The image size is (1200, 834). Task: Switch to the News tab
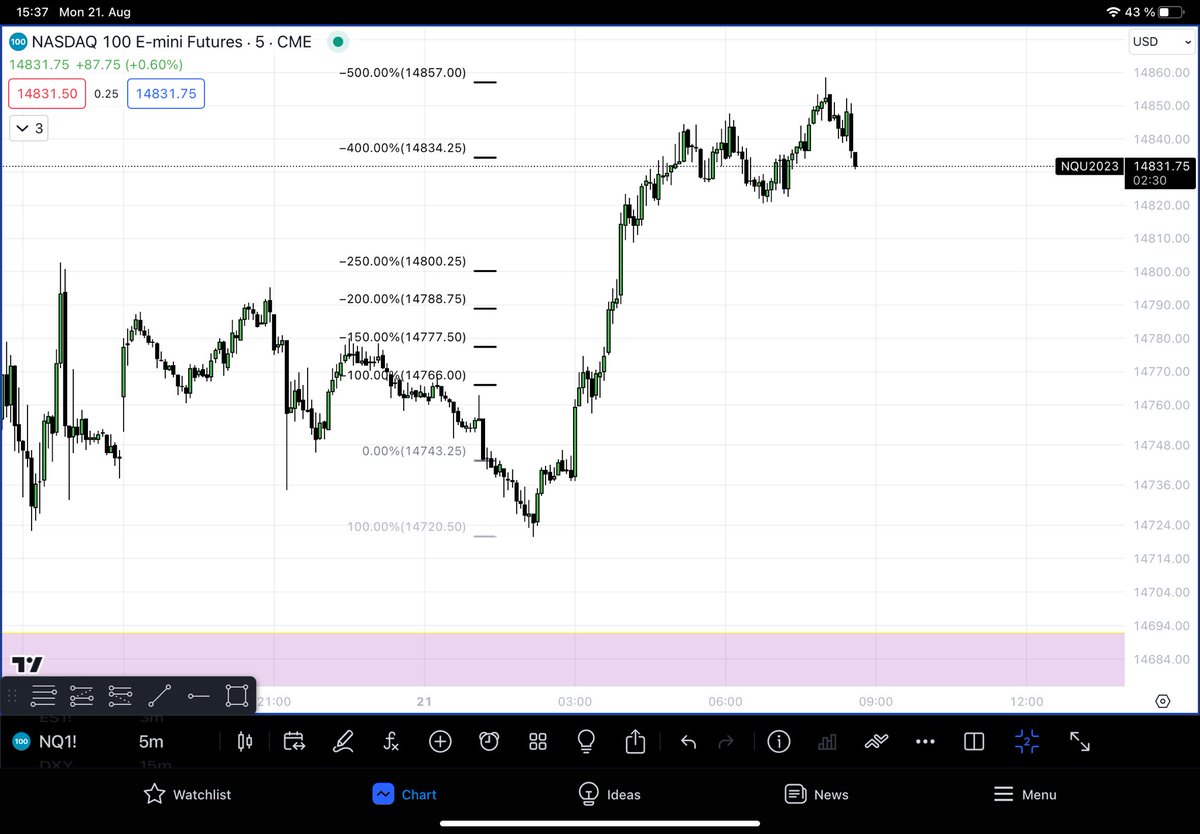[x=817, y=794]
